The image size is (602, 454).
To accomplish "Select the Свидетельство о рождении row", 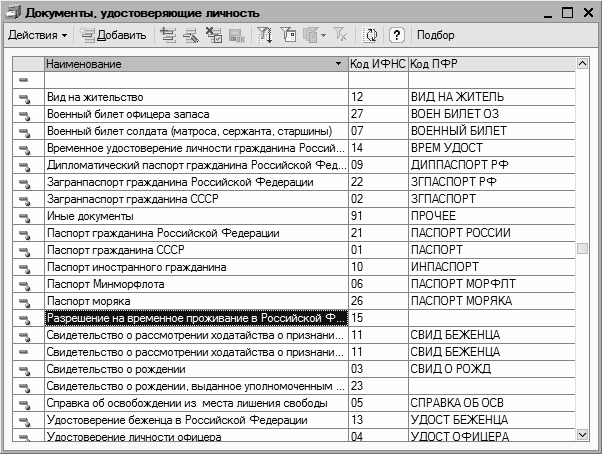I will [x=195, y=369].
